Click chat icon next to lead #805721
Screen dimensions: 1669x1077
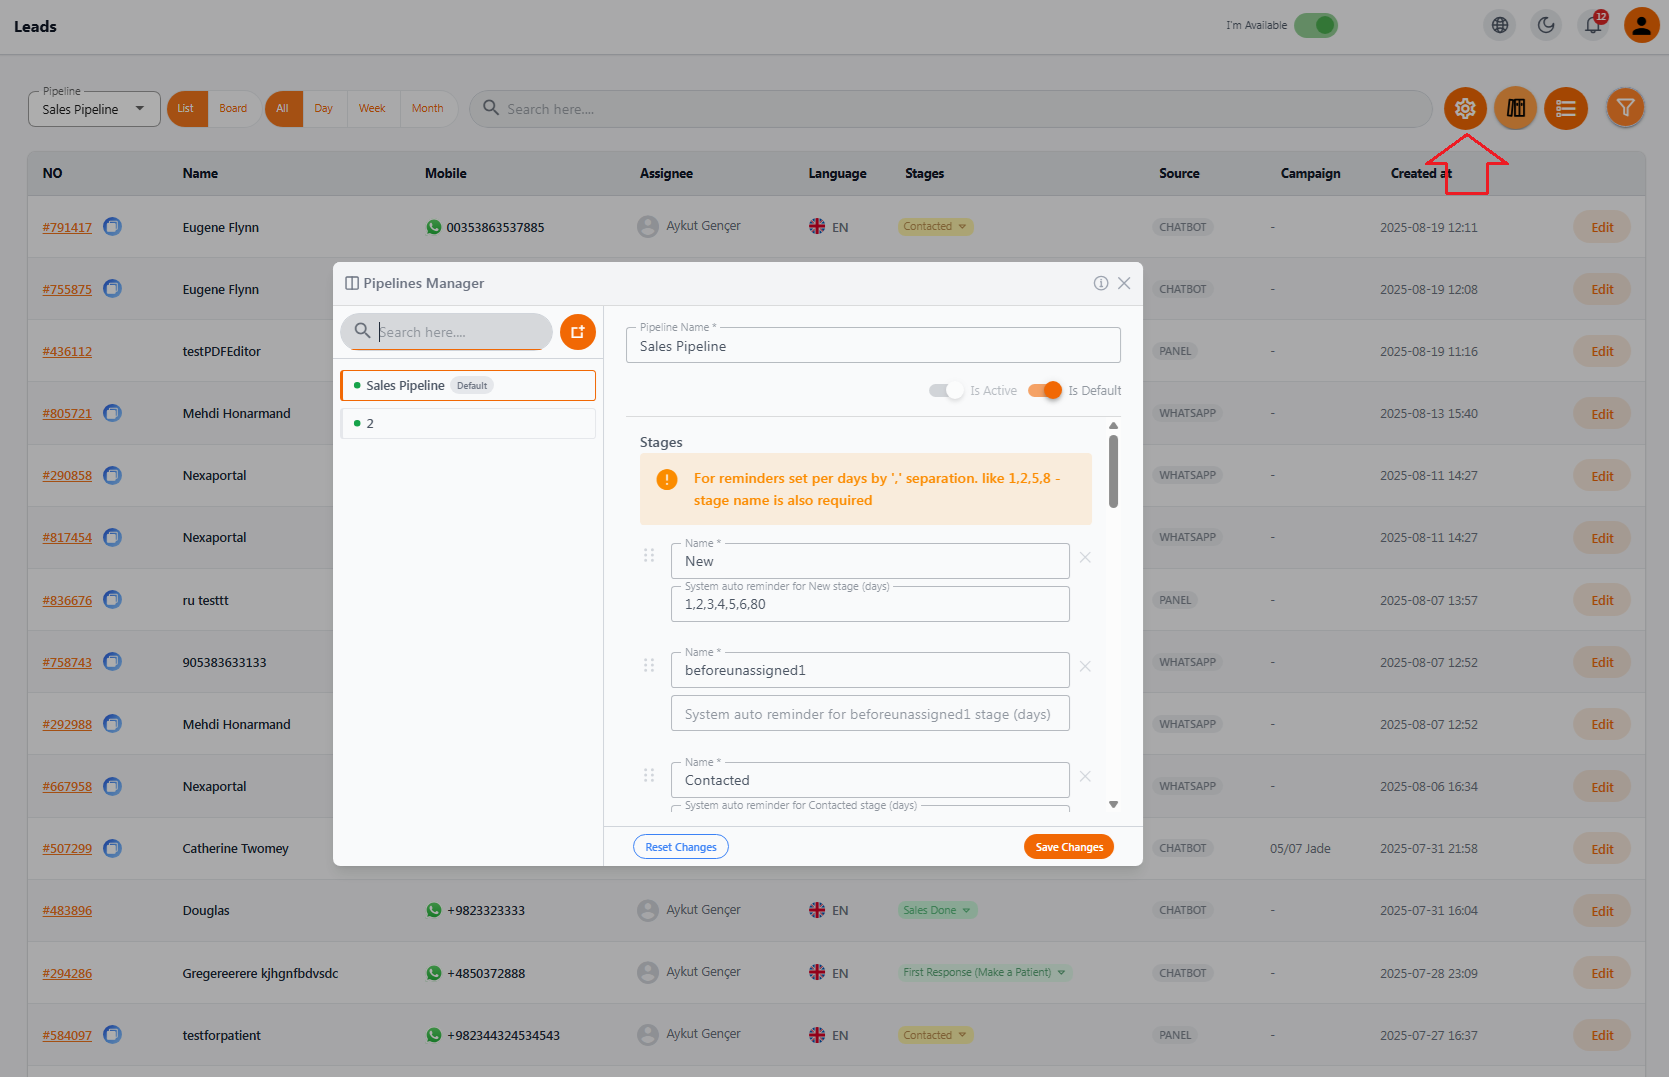click(113, 413)
